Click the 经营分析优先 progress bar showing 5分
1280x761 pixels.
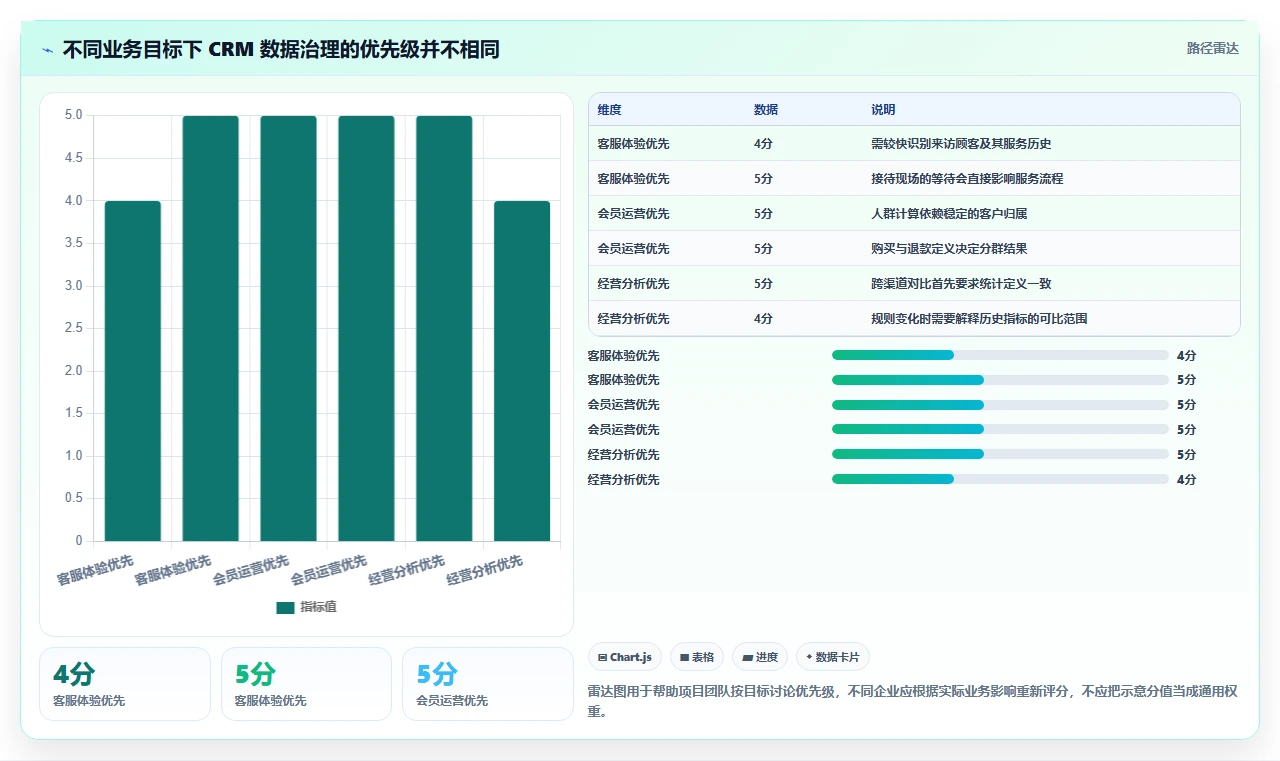coord(1000,454)
